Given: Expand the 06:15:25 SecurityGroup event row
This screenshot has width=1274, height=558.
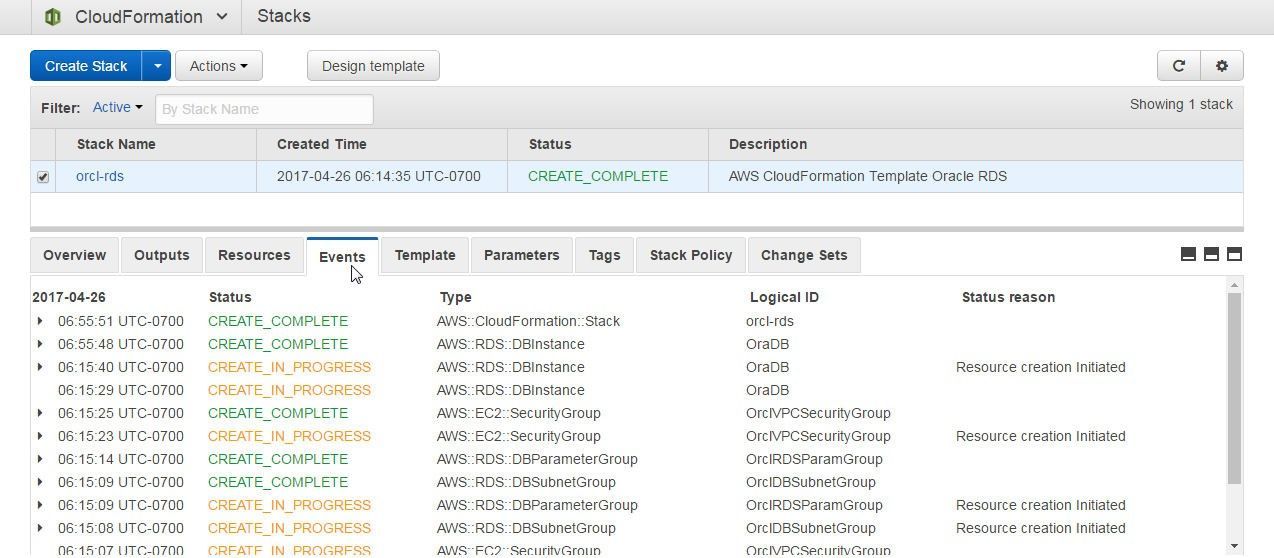Looking at the screenshot, I should coord(40,413).
